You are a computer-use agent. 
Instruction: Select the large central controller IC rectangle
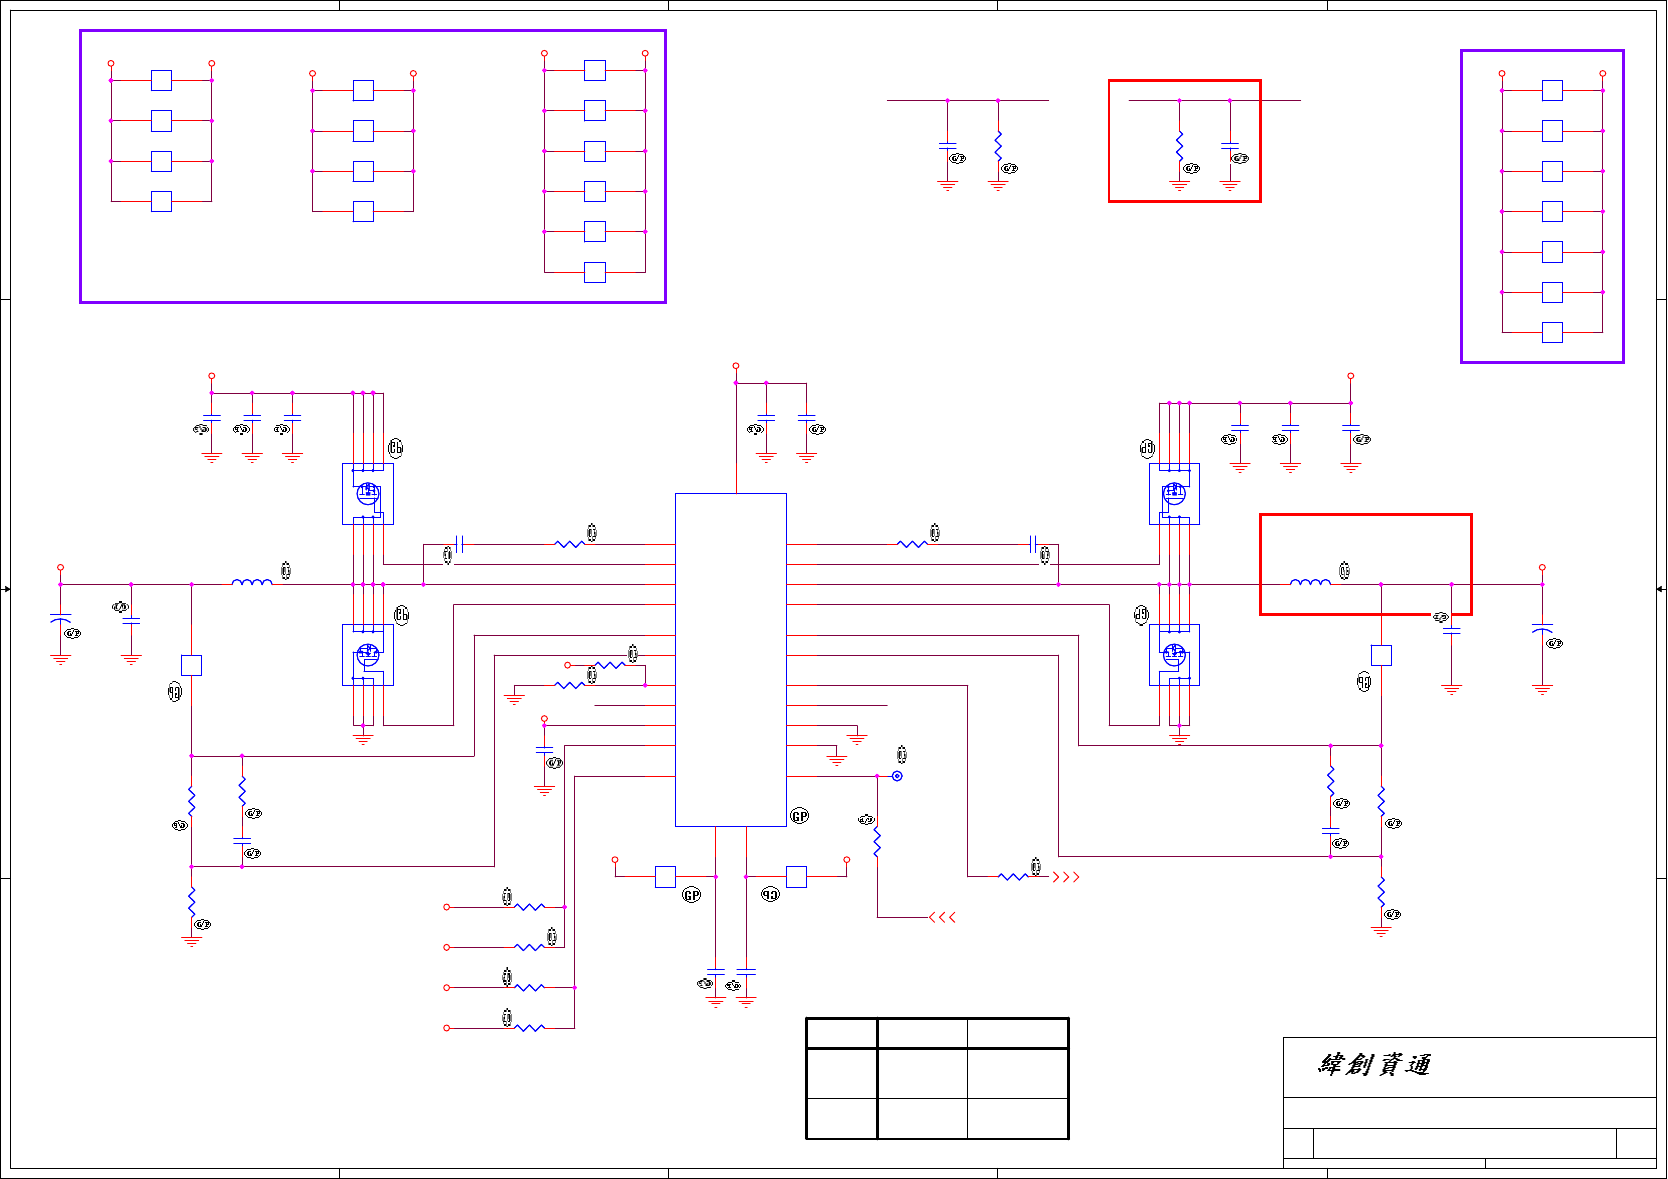click(731, 660)
